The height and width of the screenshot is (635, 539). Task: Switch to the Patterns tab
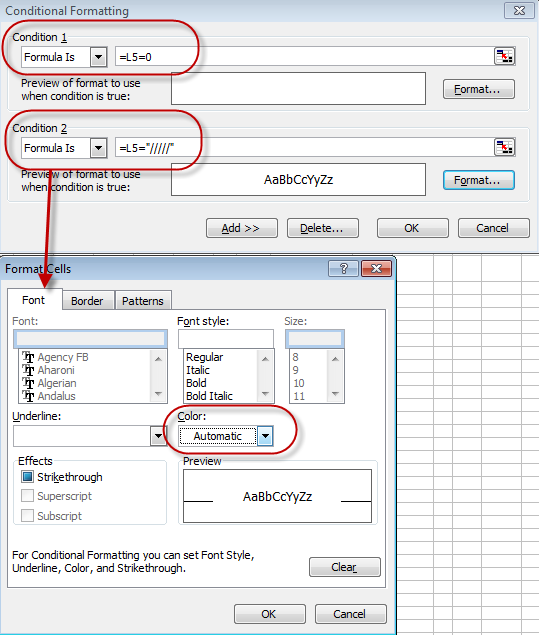(x=143, y=301)
